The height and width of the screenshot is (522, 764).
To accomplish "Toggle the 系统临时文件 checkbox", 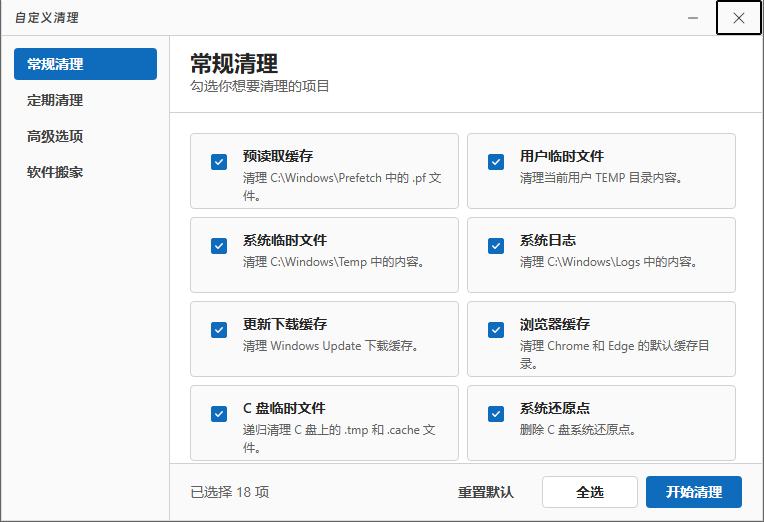I will click(x=219, y=246).
